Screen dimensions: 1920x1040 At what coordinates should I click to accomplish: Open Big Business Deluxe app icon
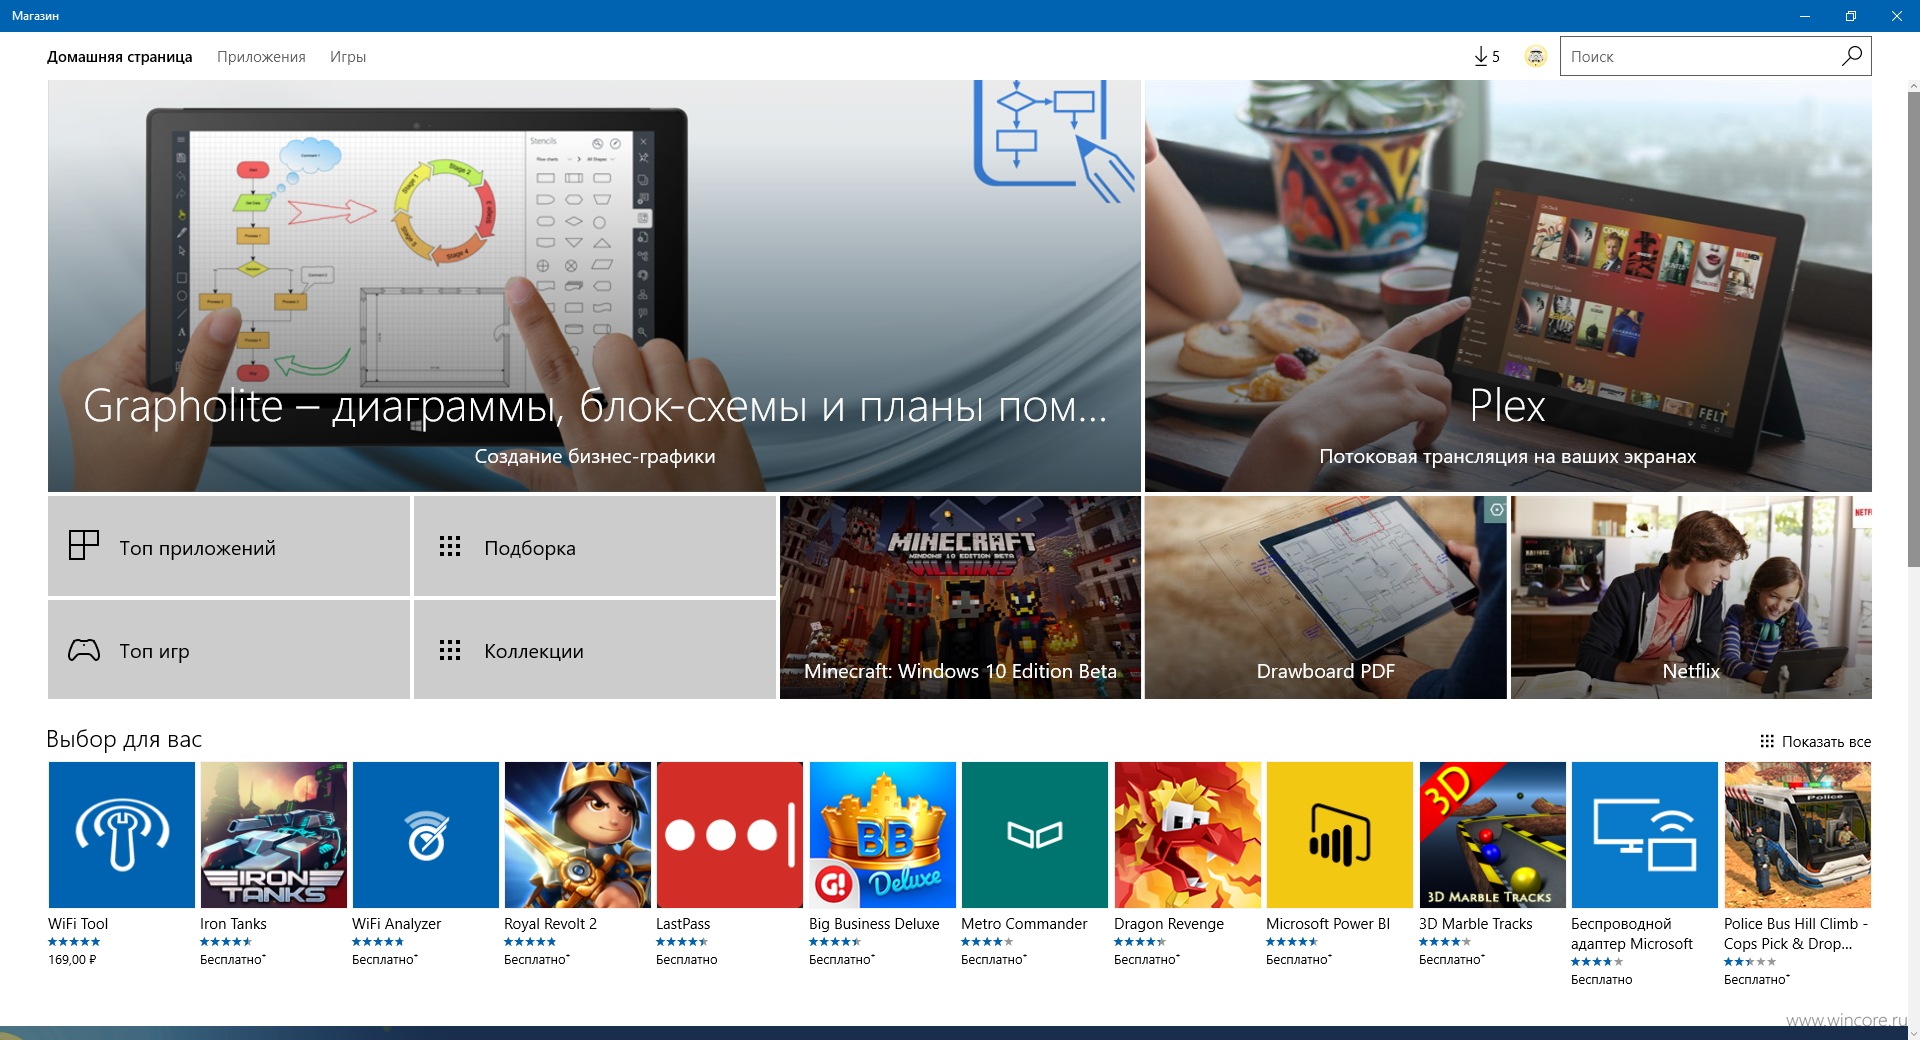point(882,835)
